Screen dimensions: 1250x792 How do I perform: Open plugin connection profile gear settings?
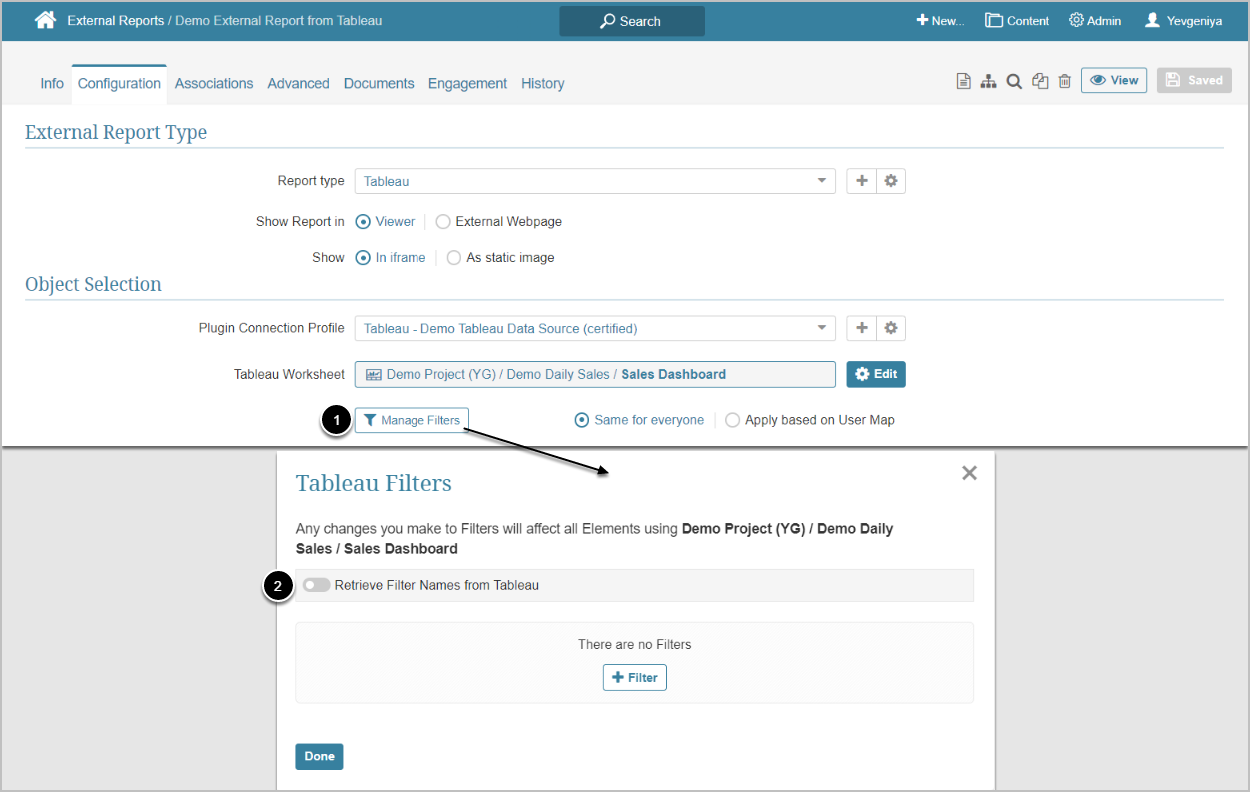(x=891, y=328)
